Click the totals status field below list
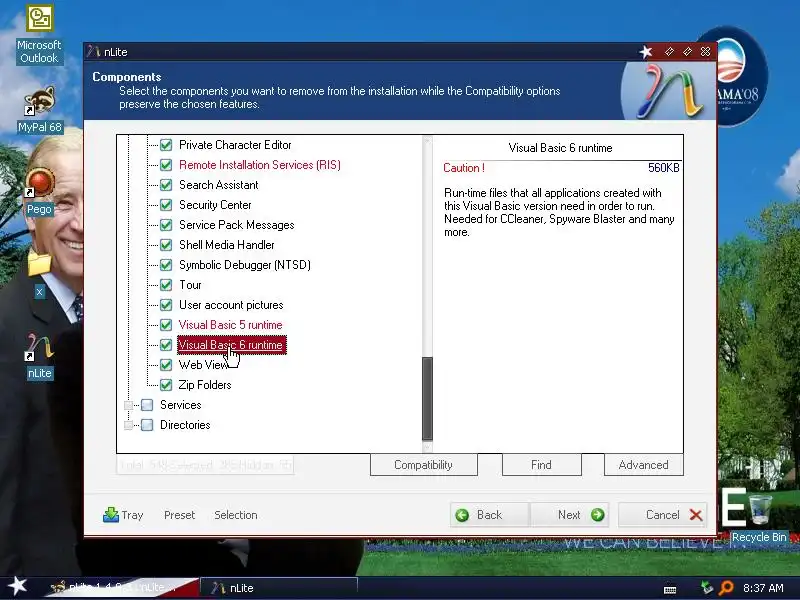Image resolution: width=800 pixels, height=600 pixels. pos(205,465)
